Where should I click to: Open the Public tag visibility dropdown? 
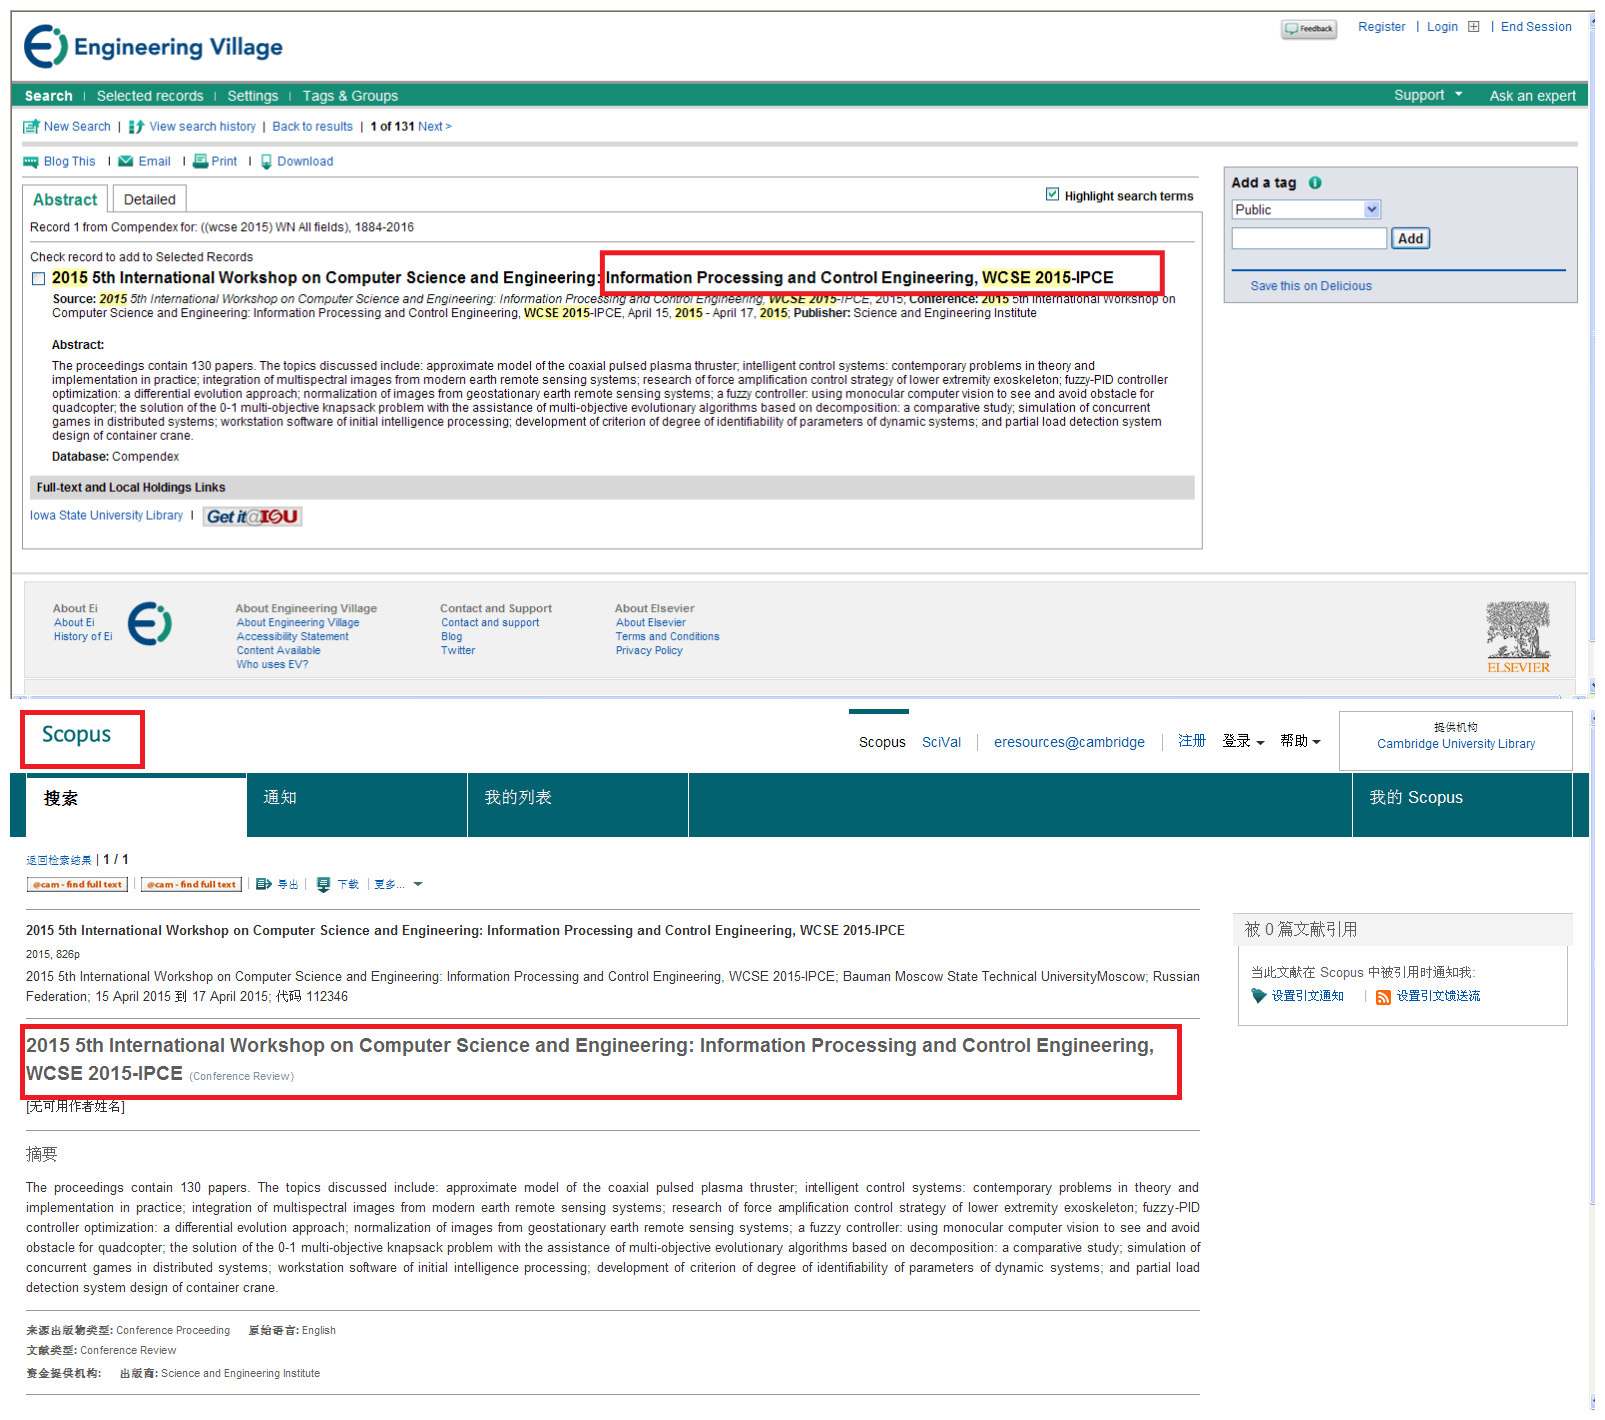point(1306,209)
